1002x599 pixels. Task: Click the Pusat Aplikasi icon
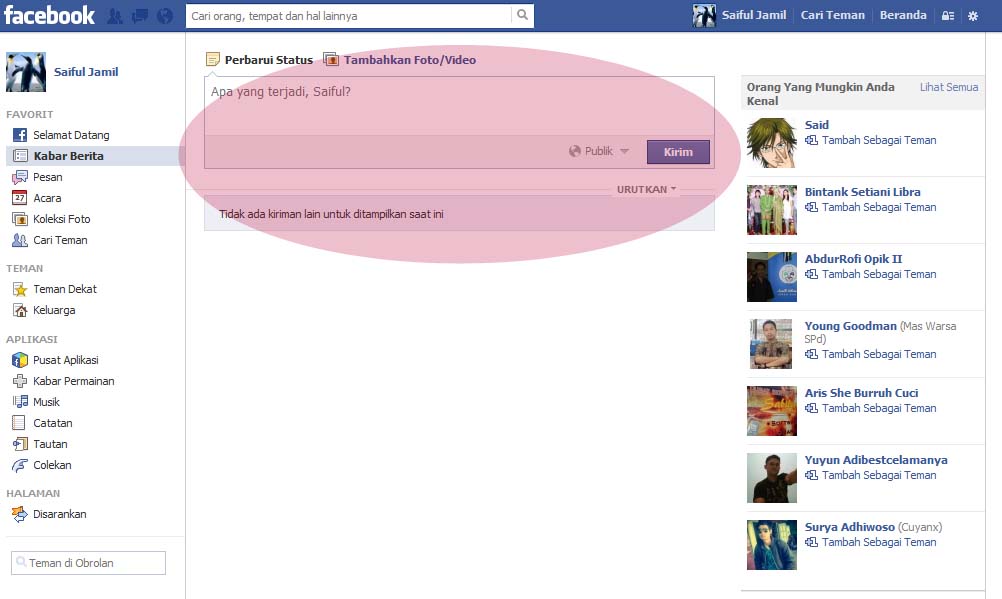tap(20, 360)
